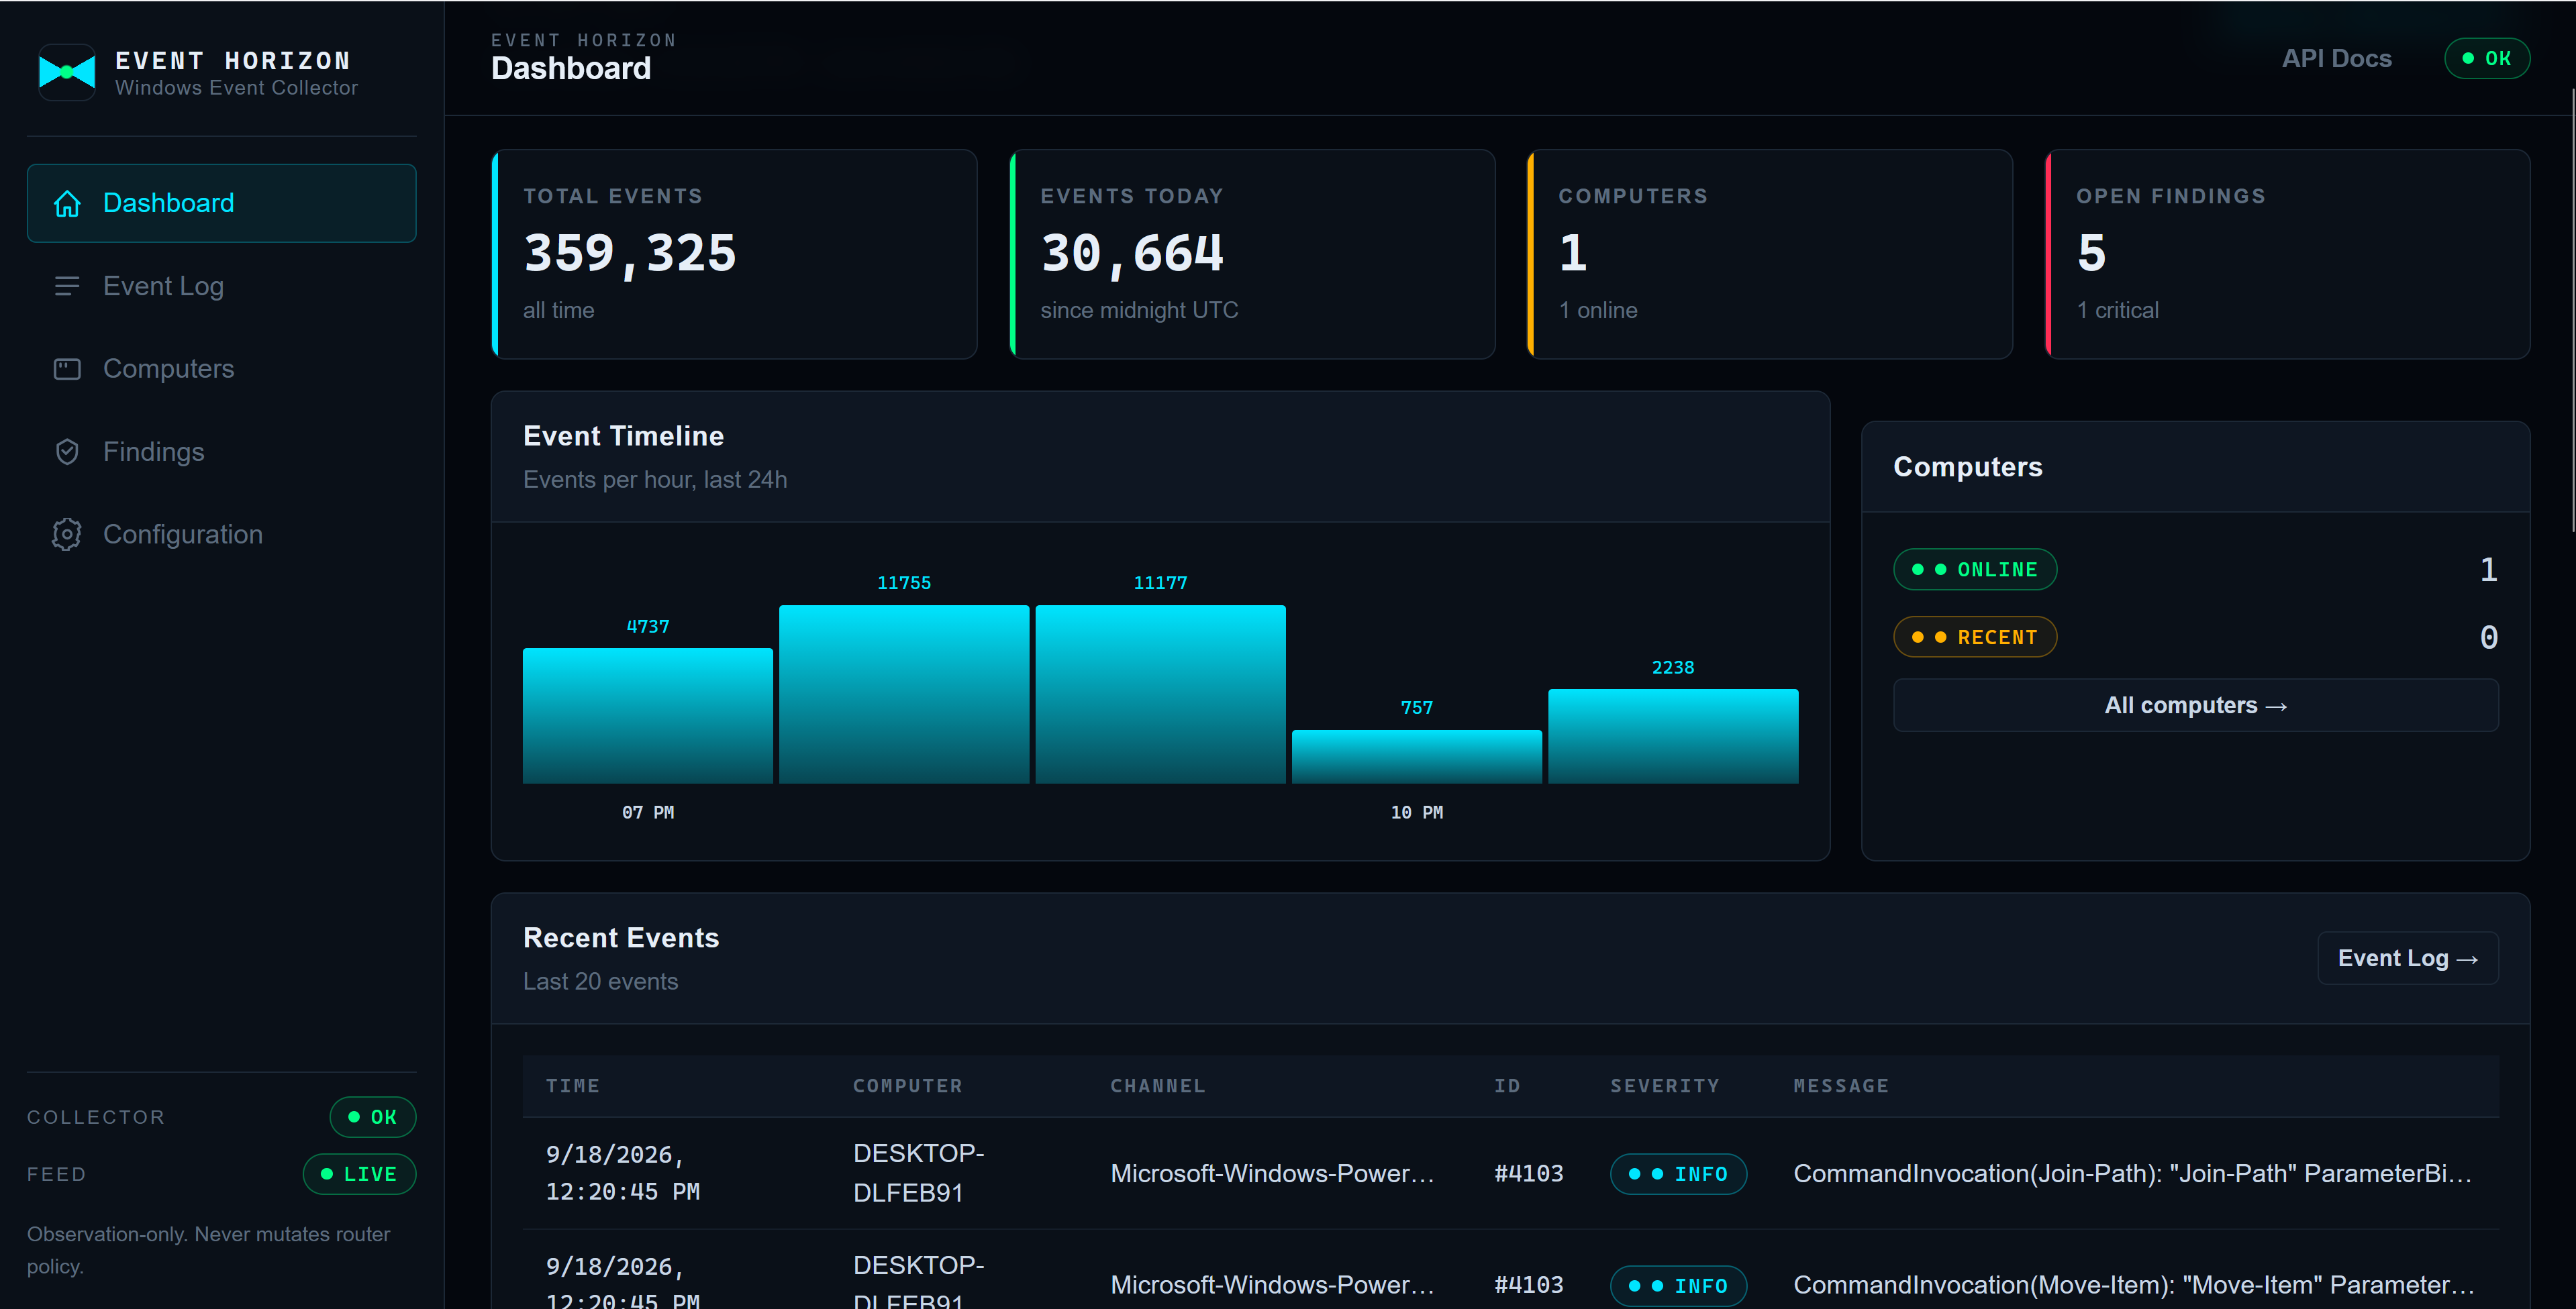Click the green OK status badge in header
Viewport: 2576px width, 1309px height.
2487,58
